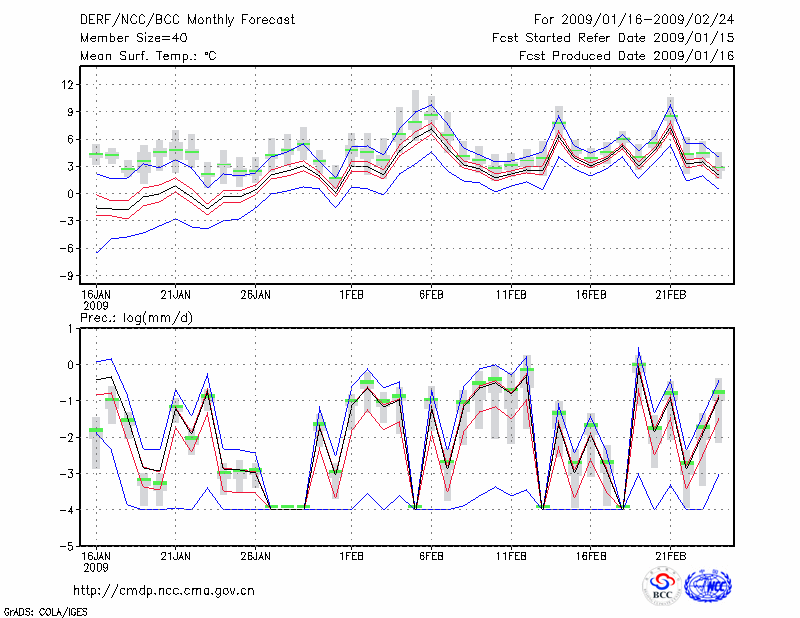Click the 12 tick on temperature axis
Screen dimensions: 800x618
[x=68, y=84]
